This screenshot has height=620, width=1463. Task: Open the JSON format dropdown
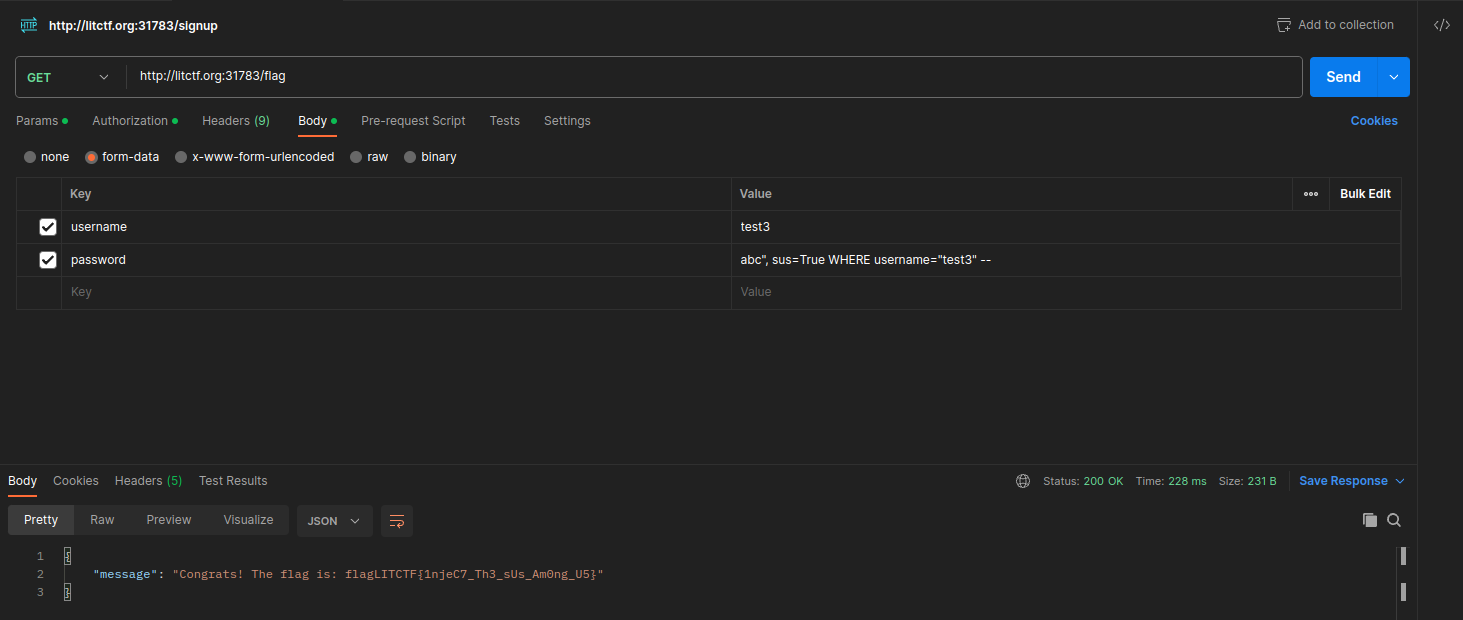334,521
